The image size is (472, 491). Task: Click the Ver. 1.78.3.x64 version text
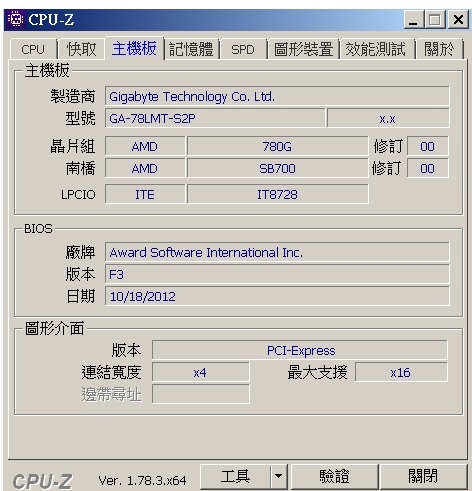142,480
